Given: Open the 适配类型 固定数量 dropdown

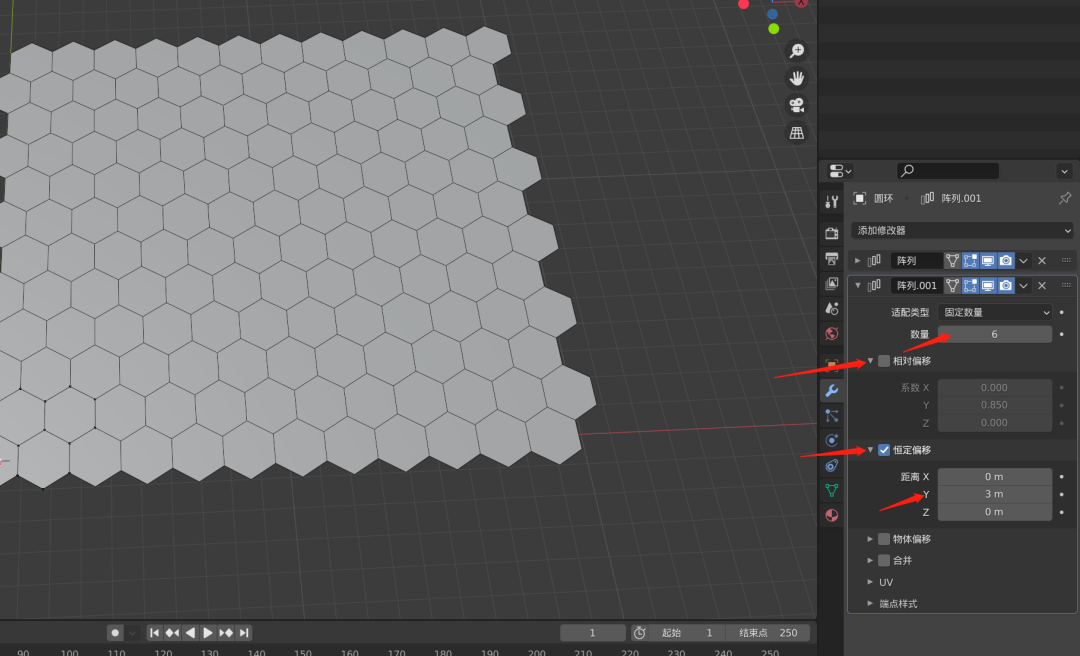Looking at the screenshot, I should (995, 312).
